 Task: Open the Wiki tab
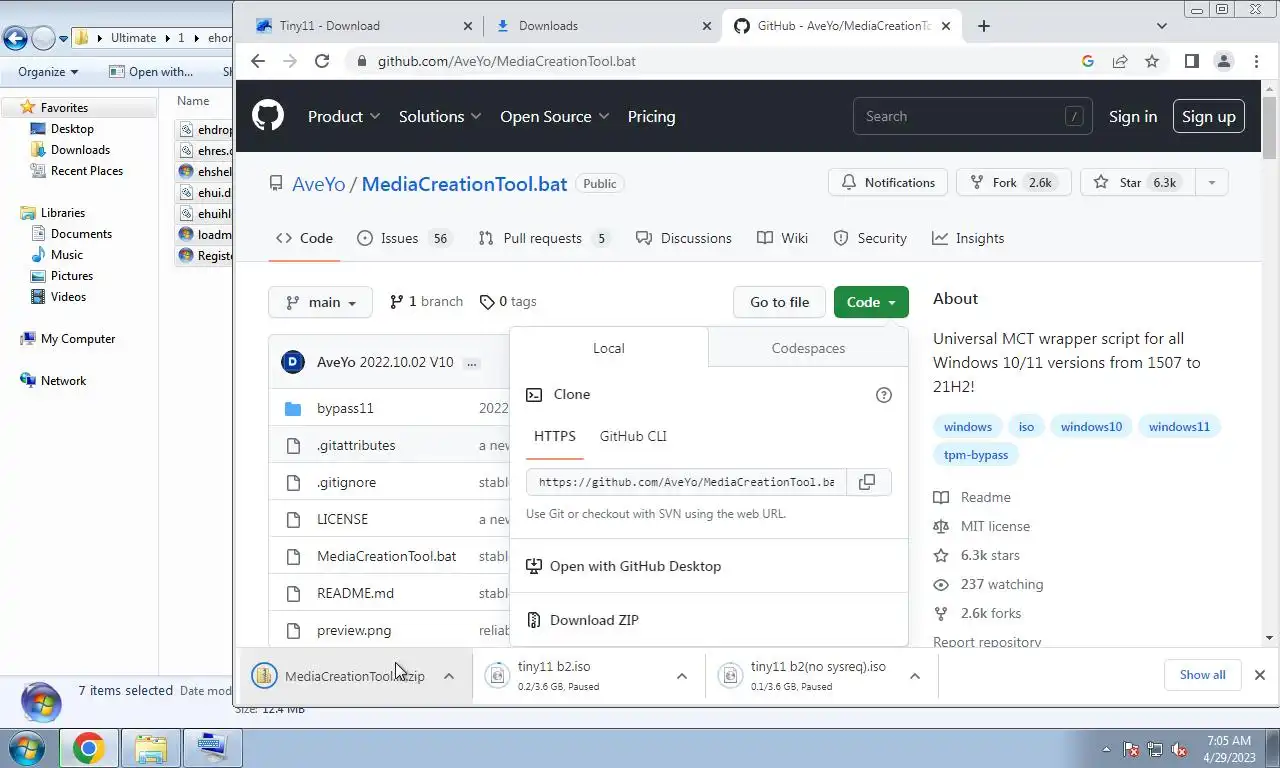(x=783, y=238)
